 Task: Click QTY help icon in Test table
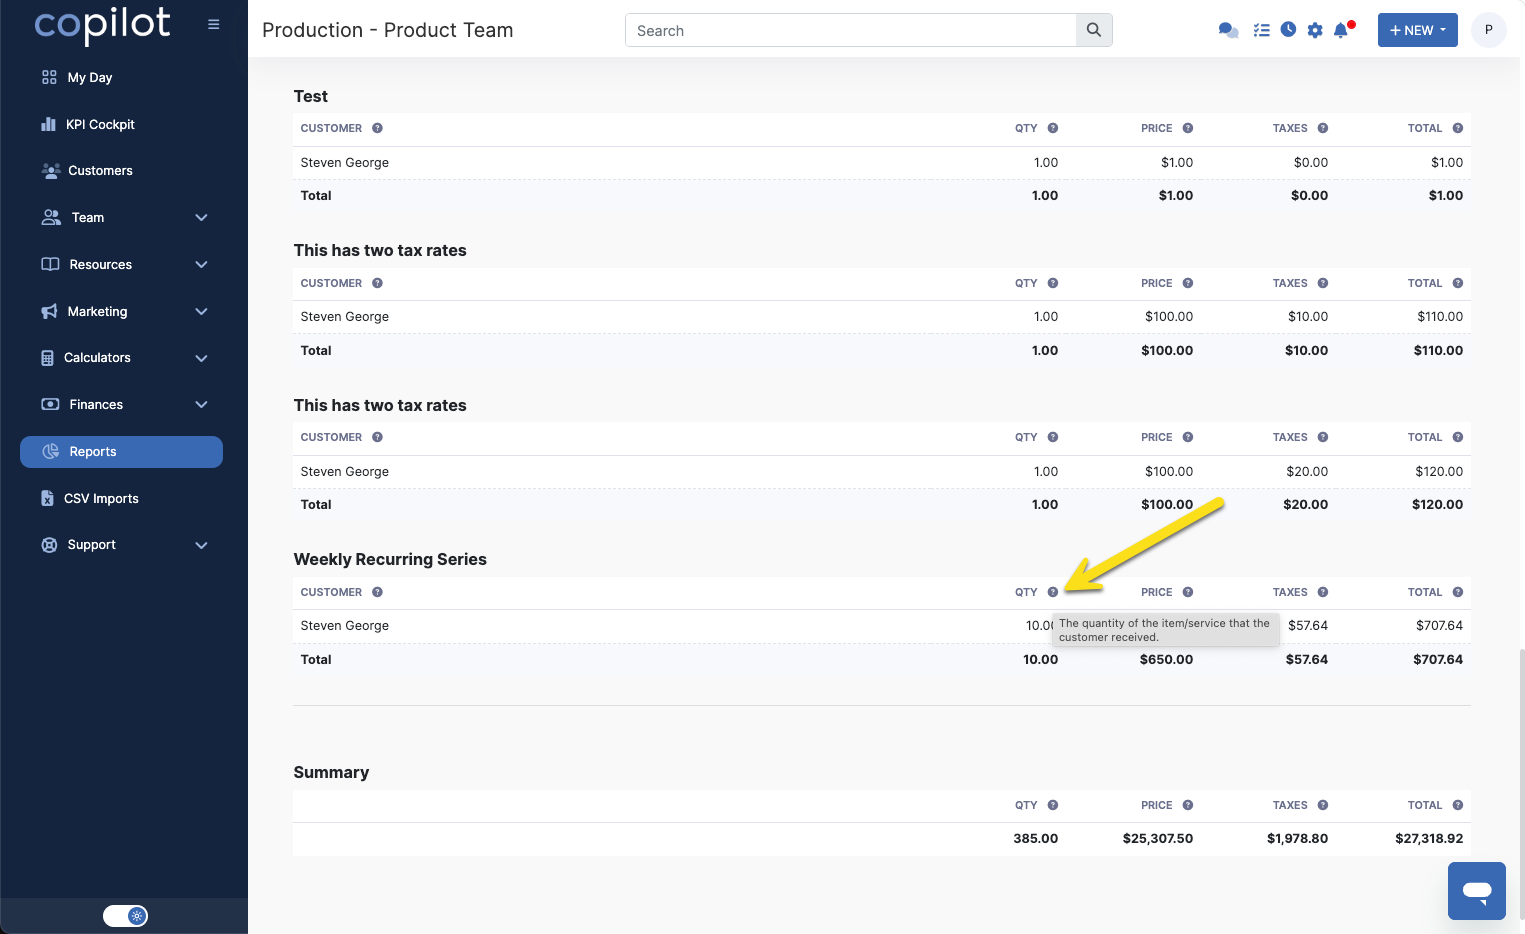pos(1053,128)
